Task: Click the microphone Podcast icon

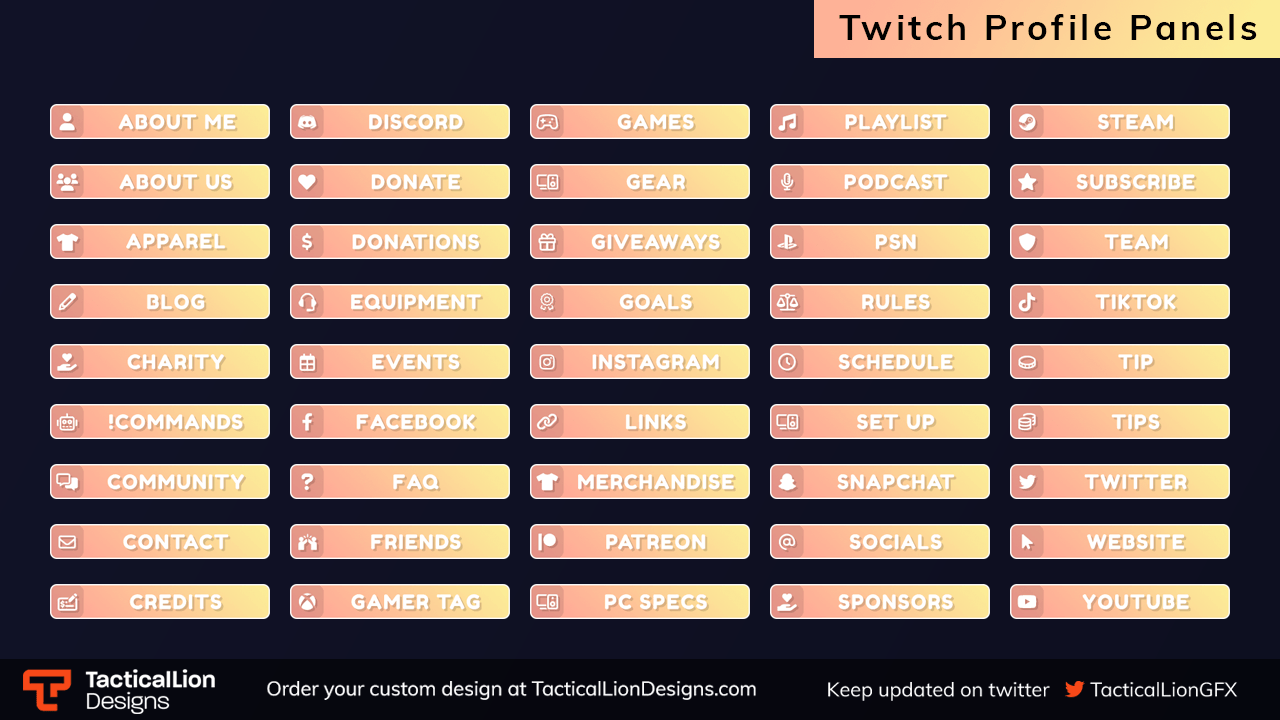Action: [x=787, y=182]
